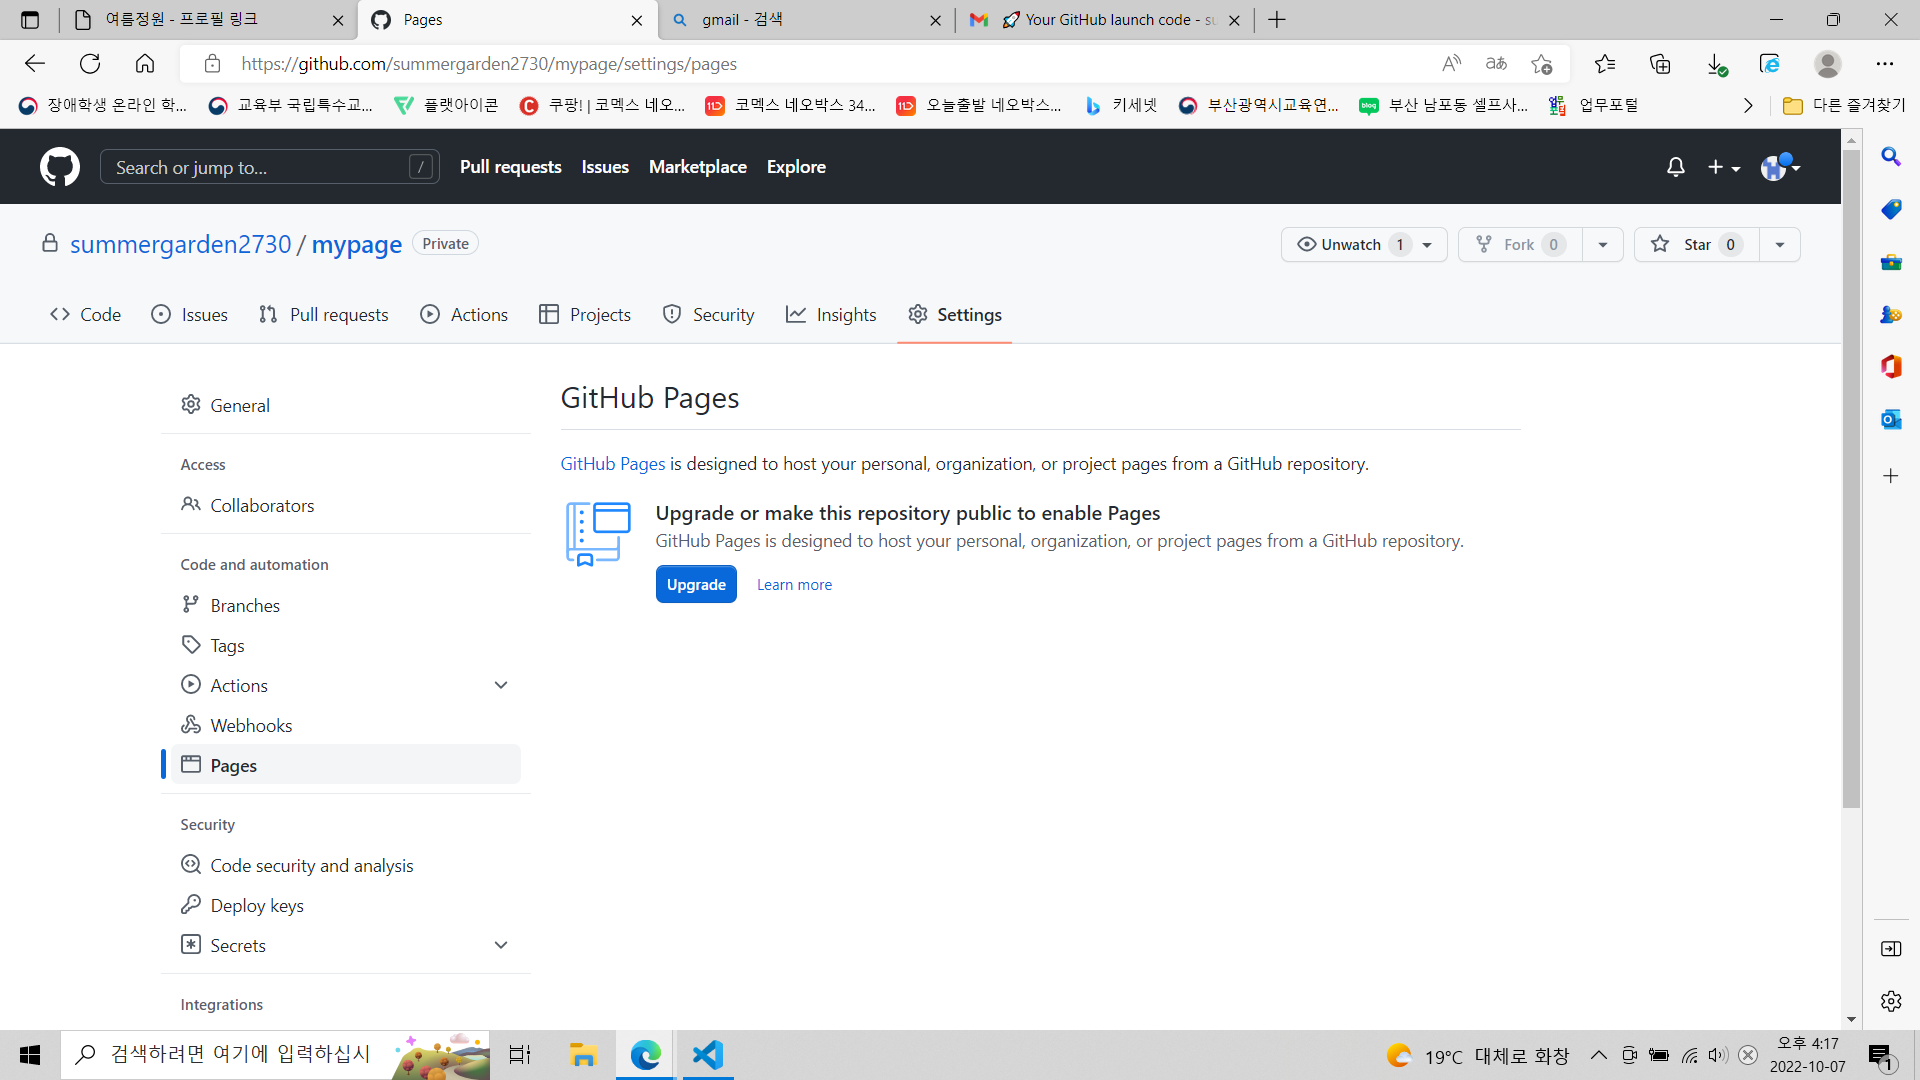Open the repository Pull requests tab
Viewport: 1920px width, 1080px height.
[324, 315]
